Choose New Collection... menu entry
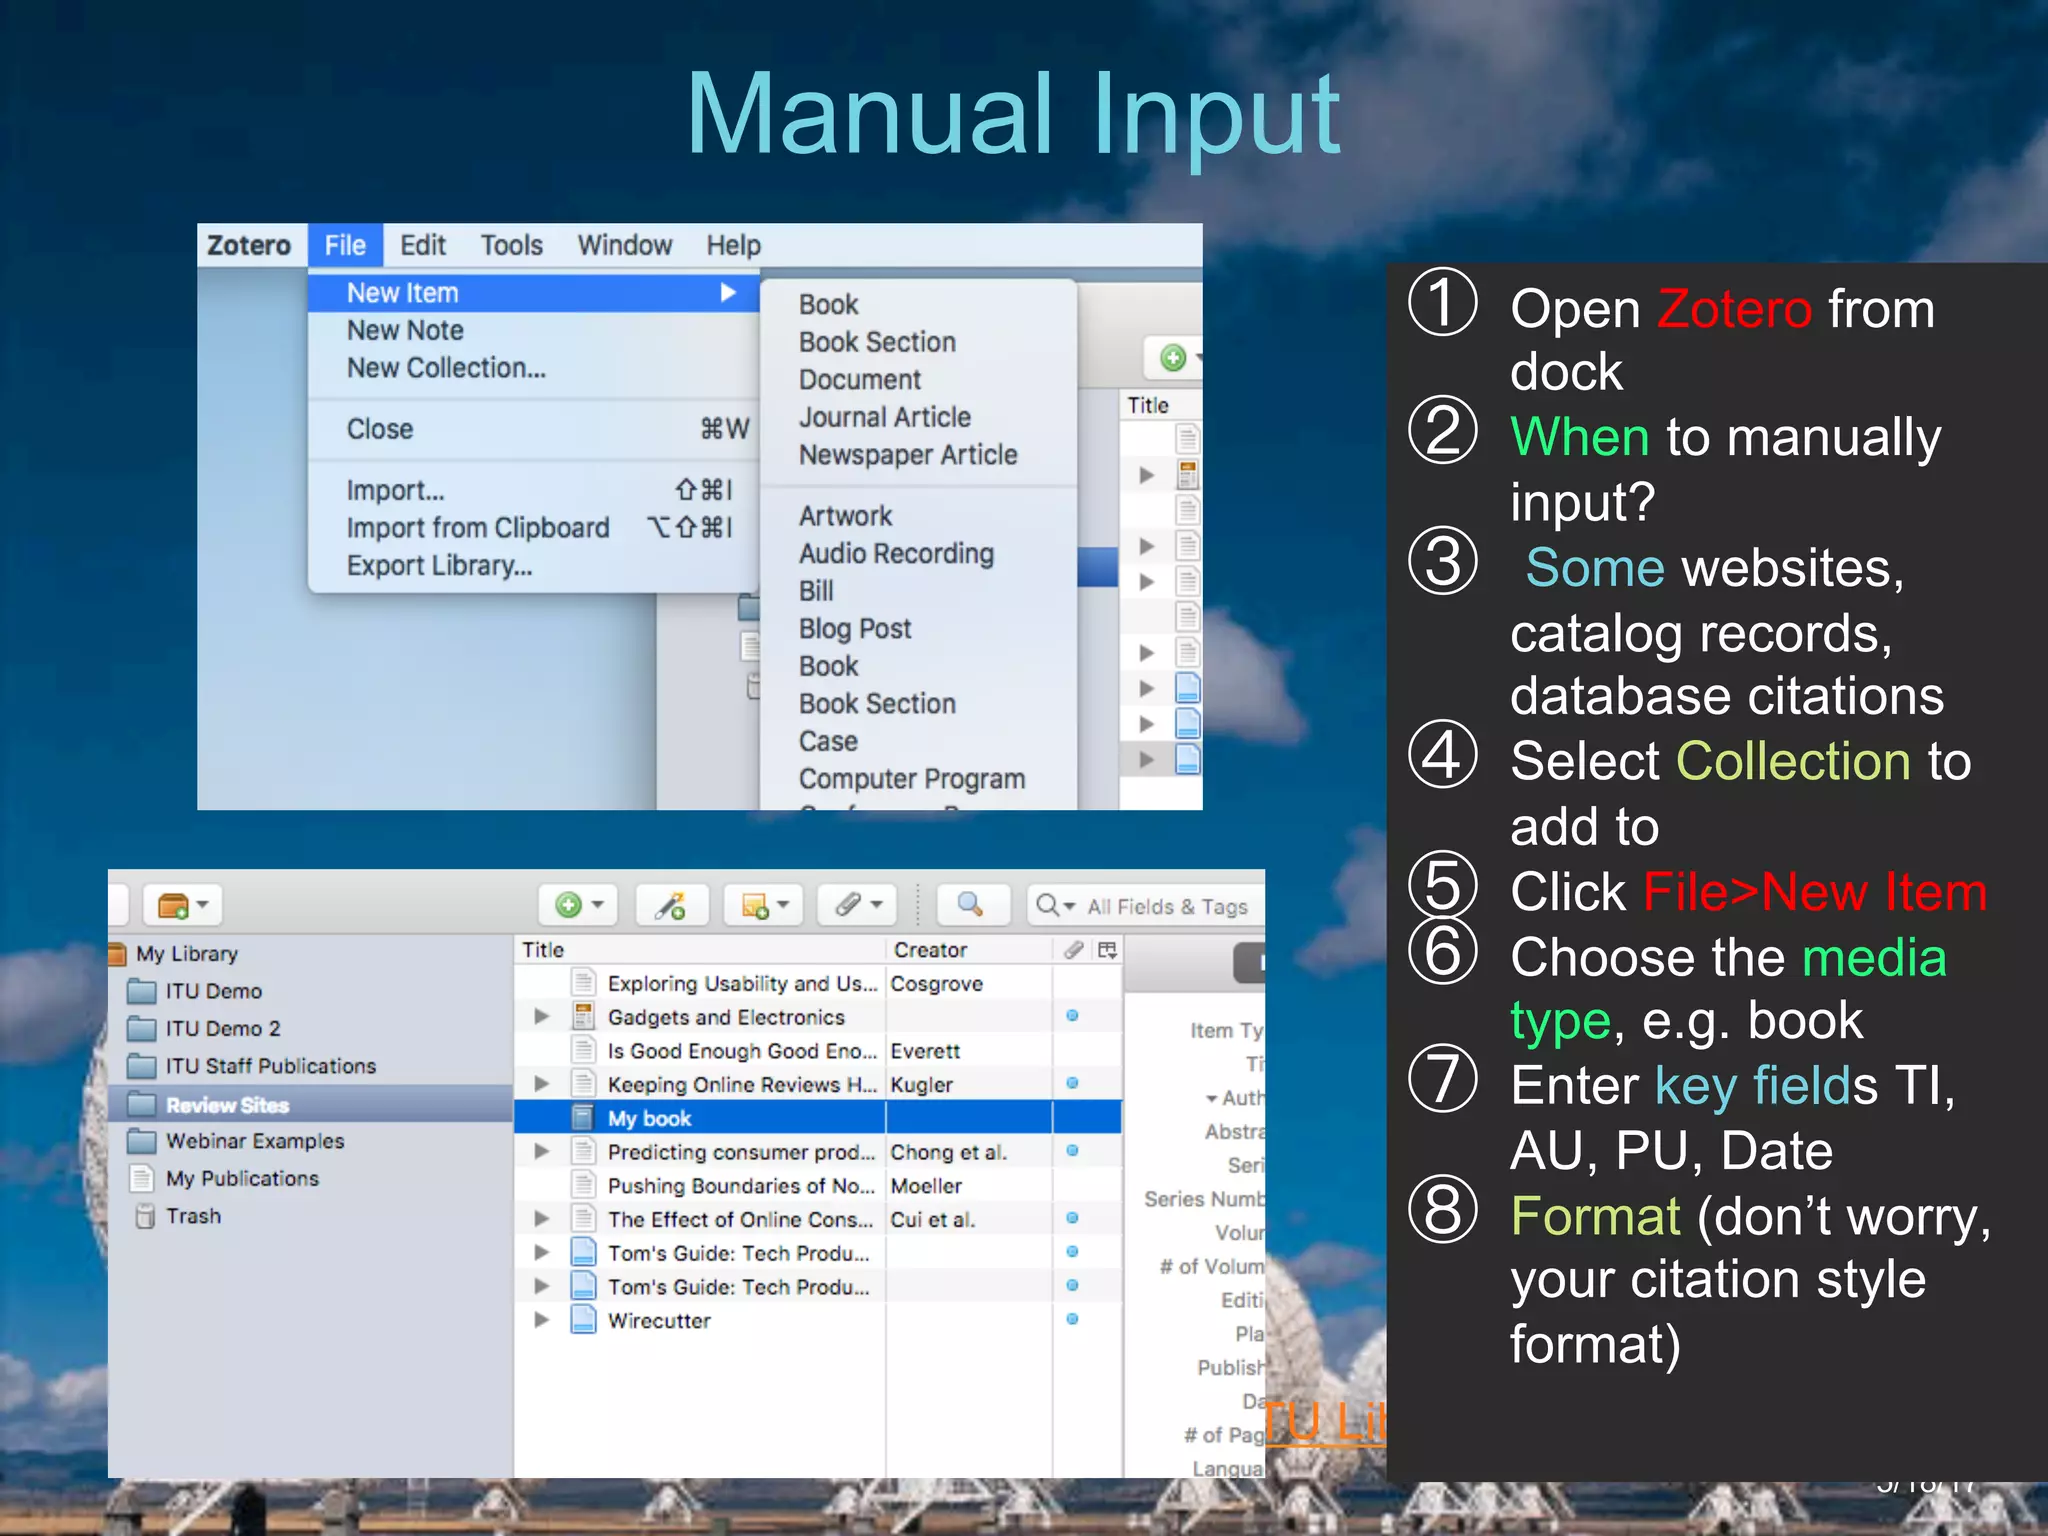 [446, 368]
